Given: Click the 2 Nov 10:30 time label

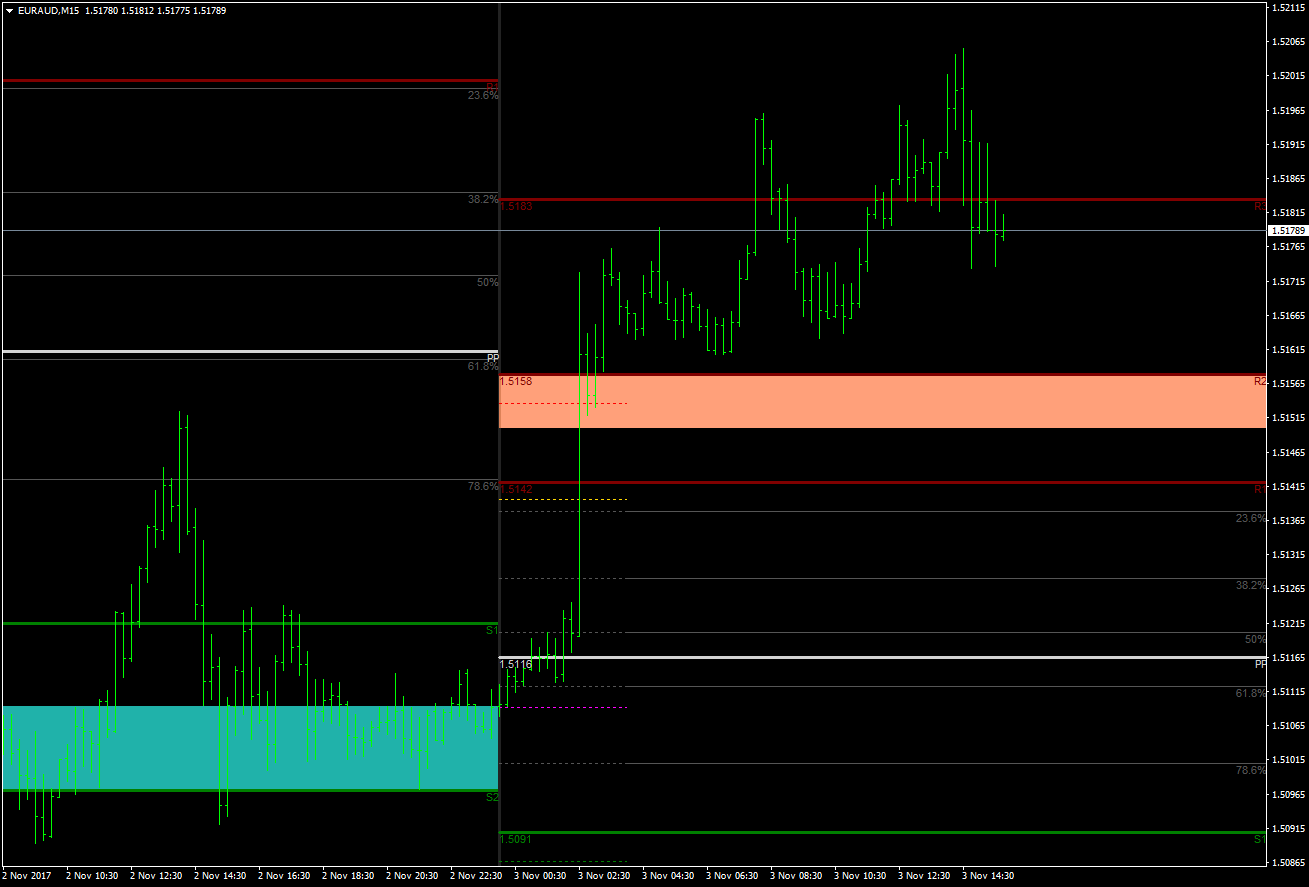Looking at the screenshot, I should (x=92, y=876).
